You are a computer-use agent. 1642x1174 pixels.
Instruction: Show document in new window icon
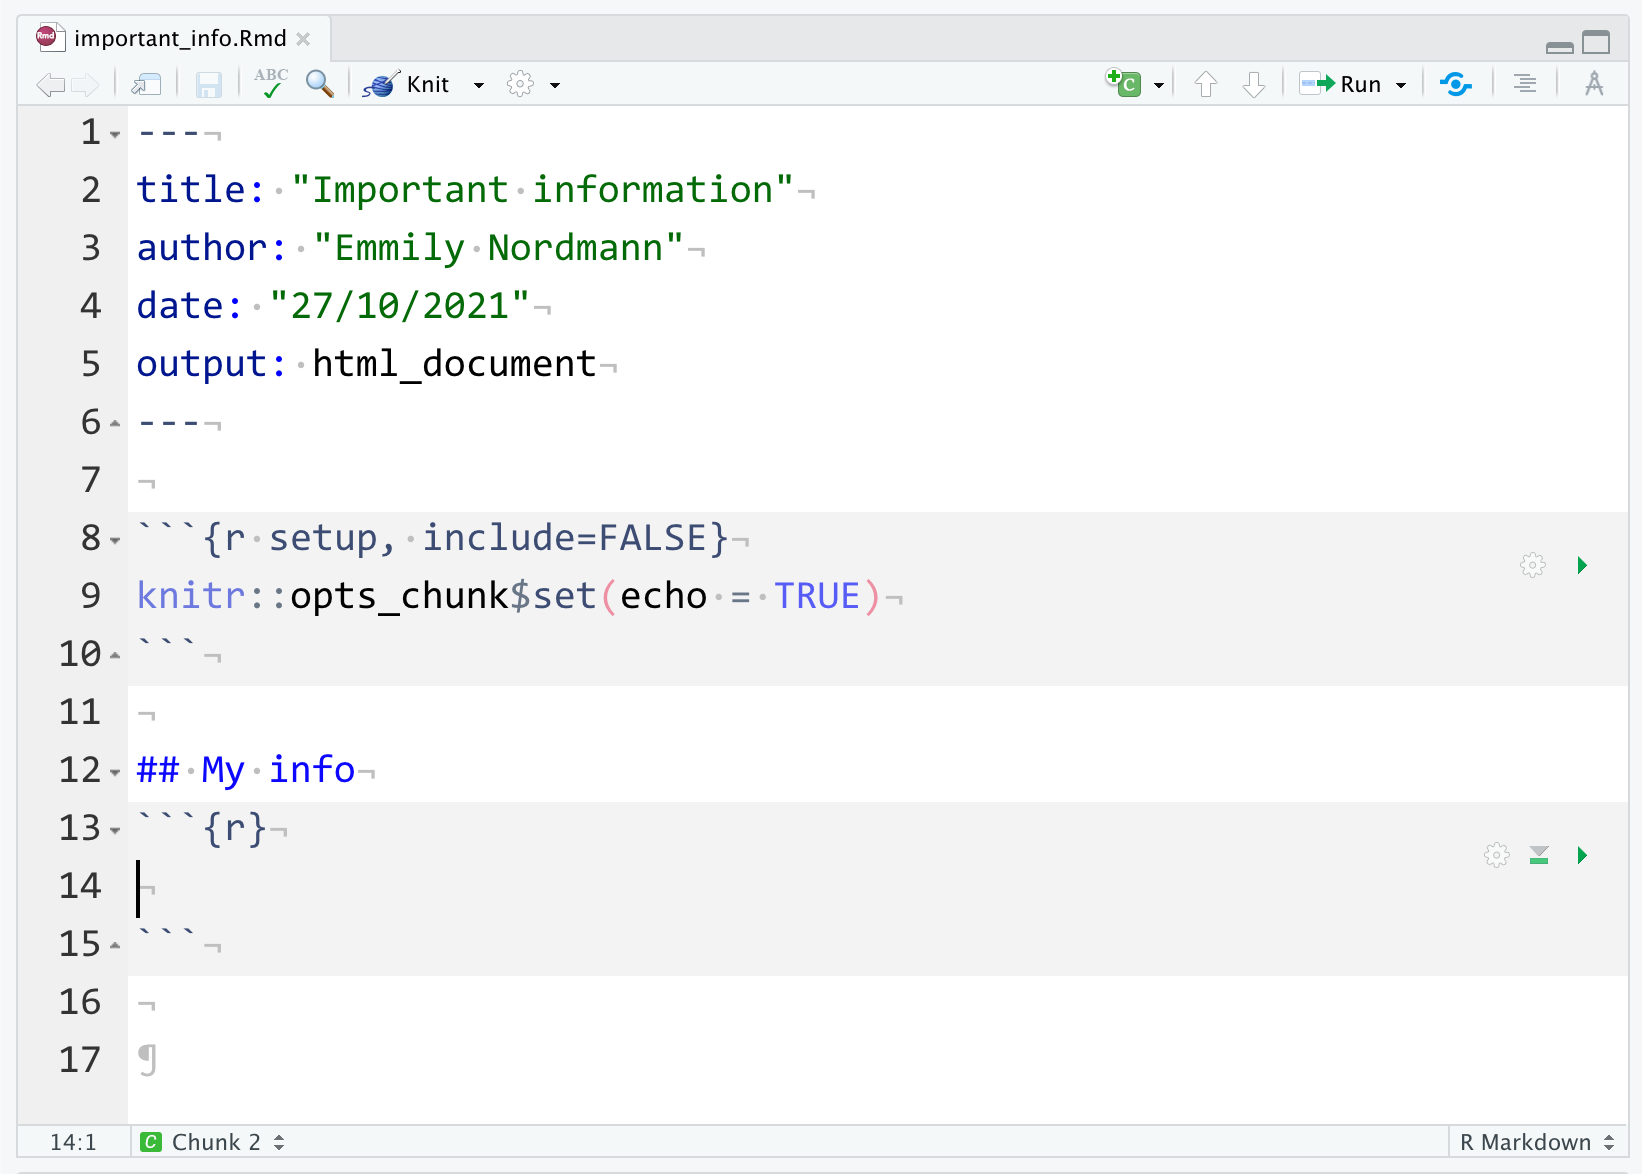tap(146, 85)
